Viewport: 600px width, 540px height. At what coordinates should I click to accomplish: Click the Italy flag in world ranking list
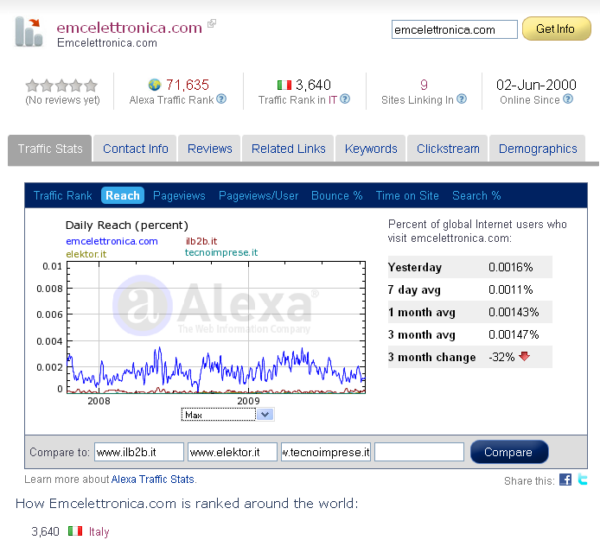75,531
